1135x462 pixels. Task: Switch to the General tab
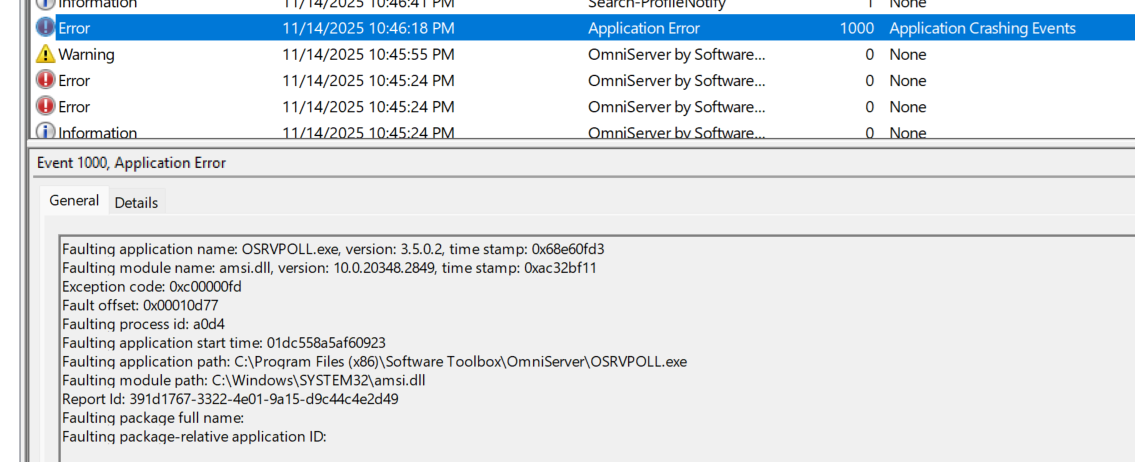[74, 201]
